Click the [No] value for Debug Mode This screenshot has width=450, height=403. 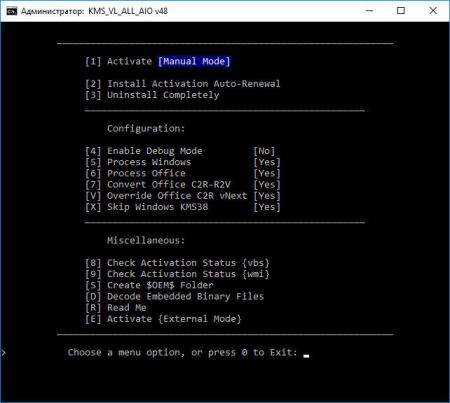point(264,151)
